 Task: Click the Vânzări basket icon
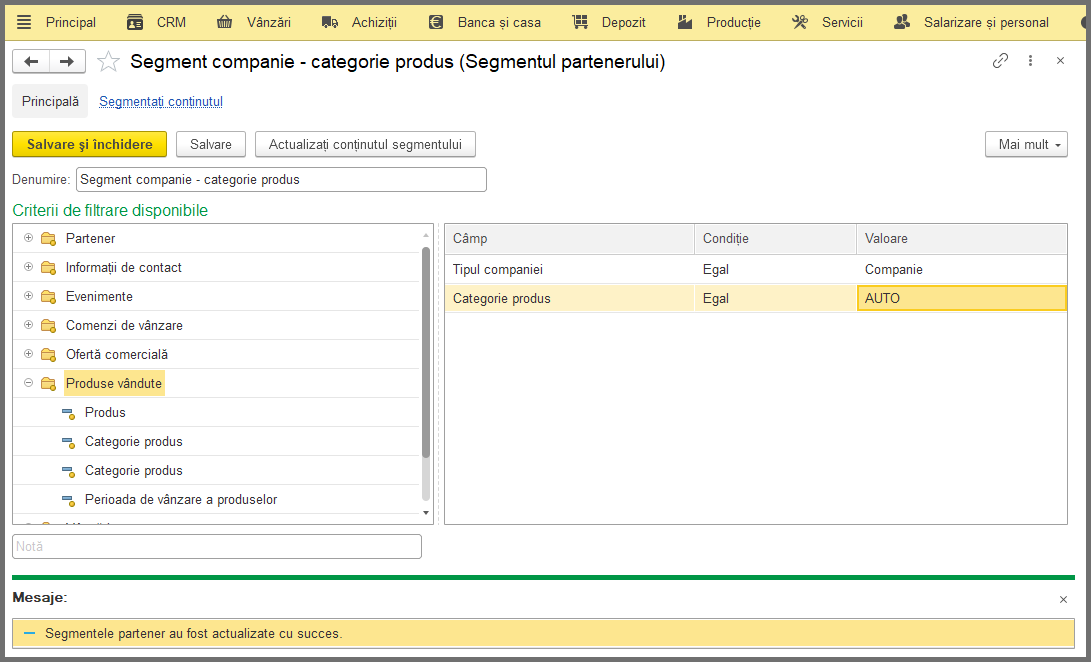pos(224,22)
